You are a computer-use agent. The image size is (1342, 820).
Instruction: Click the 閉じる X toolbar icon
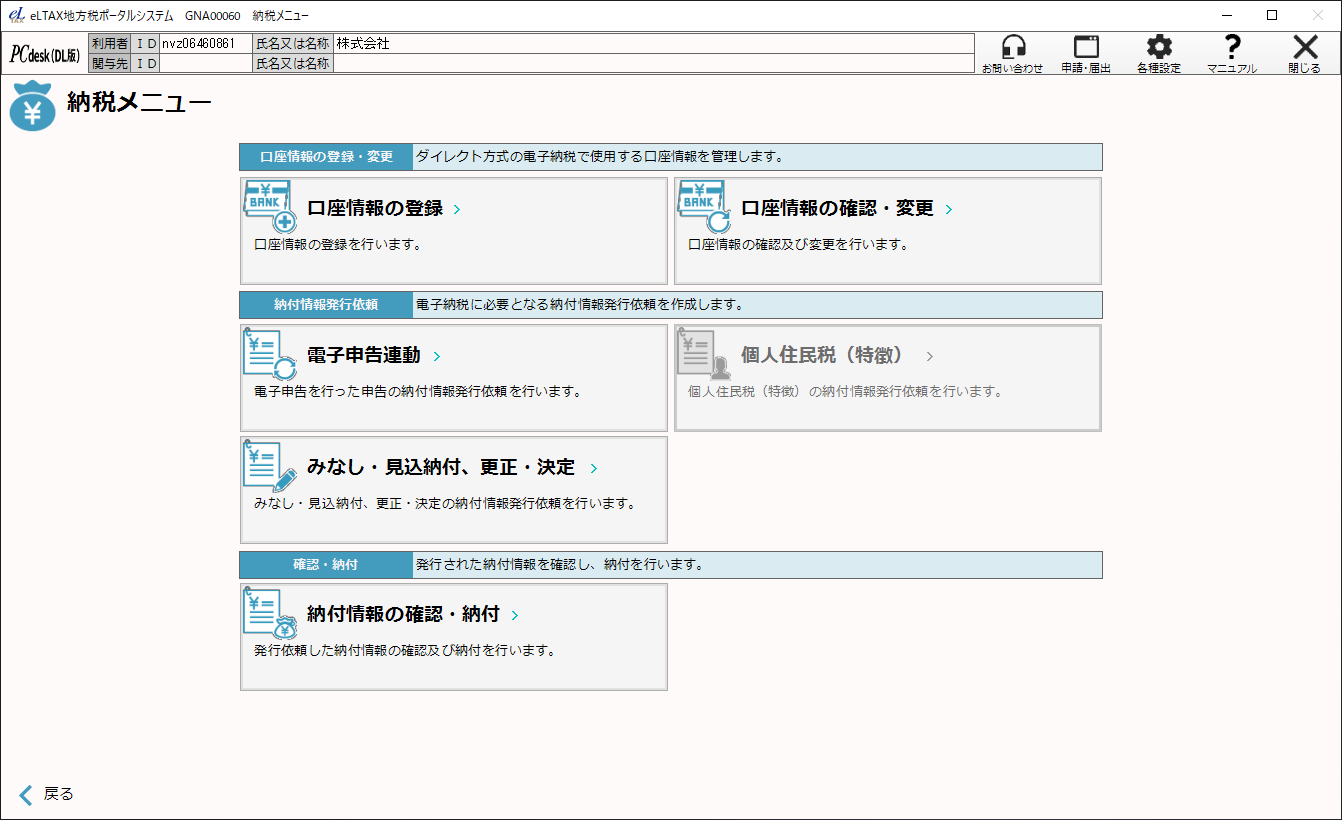coord(1305,47)
